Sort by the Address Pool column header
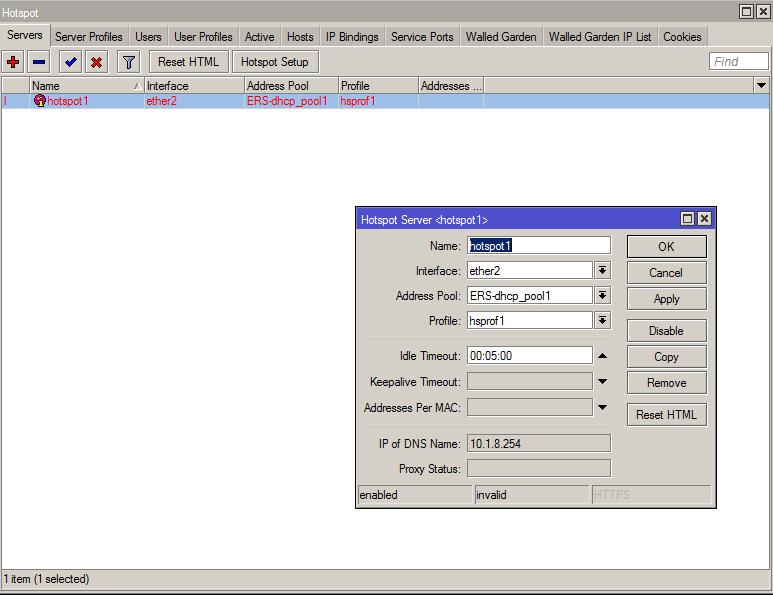773x595 pixels. point(290,86)
